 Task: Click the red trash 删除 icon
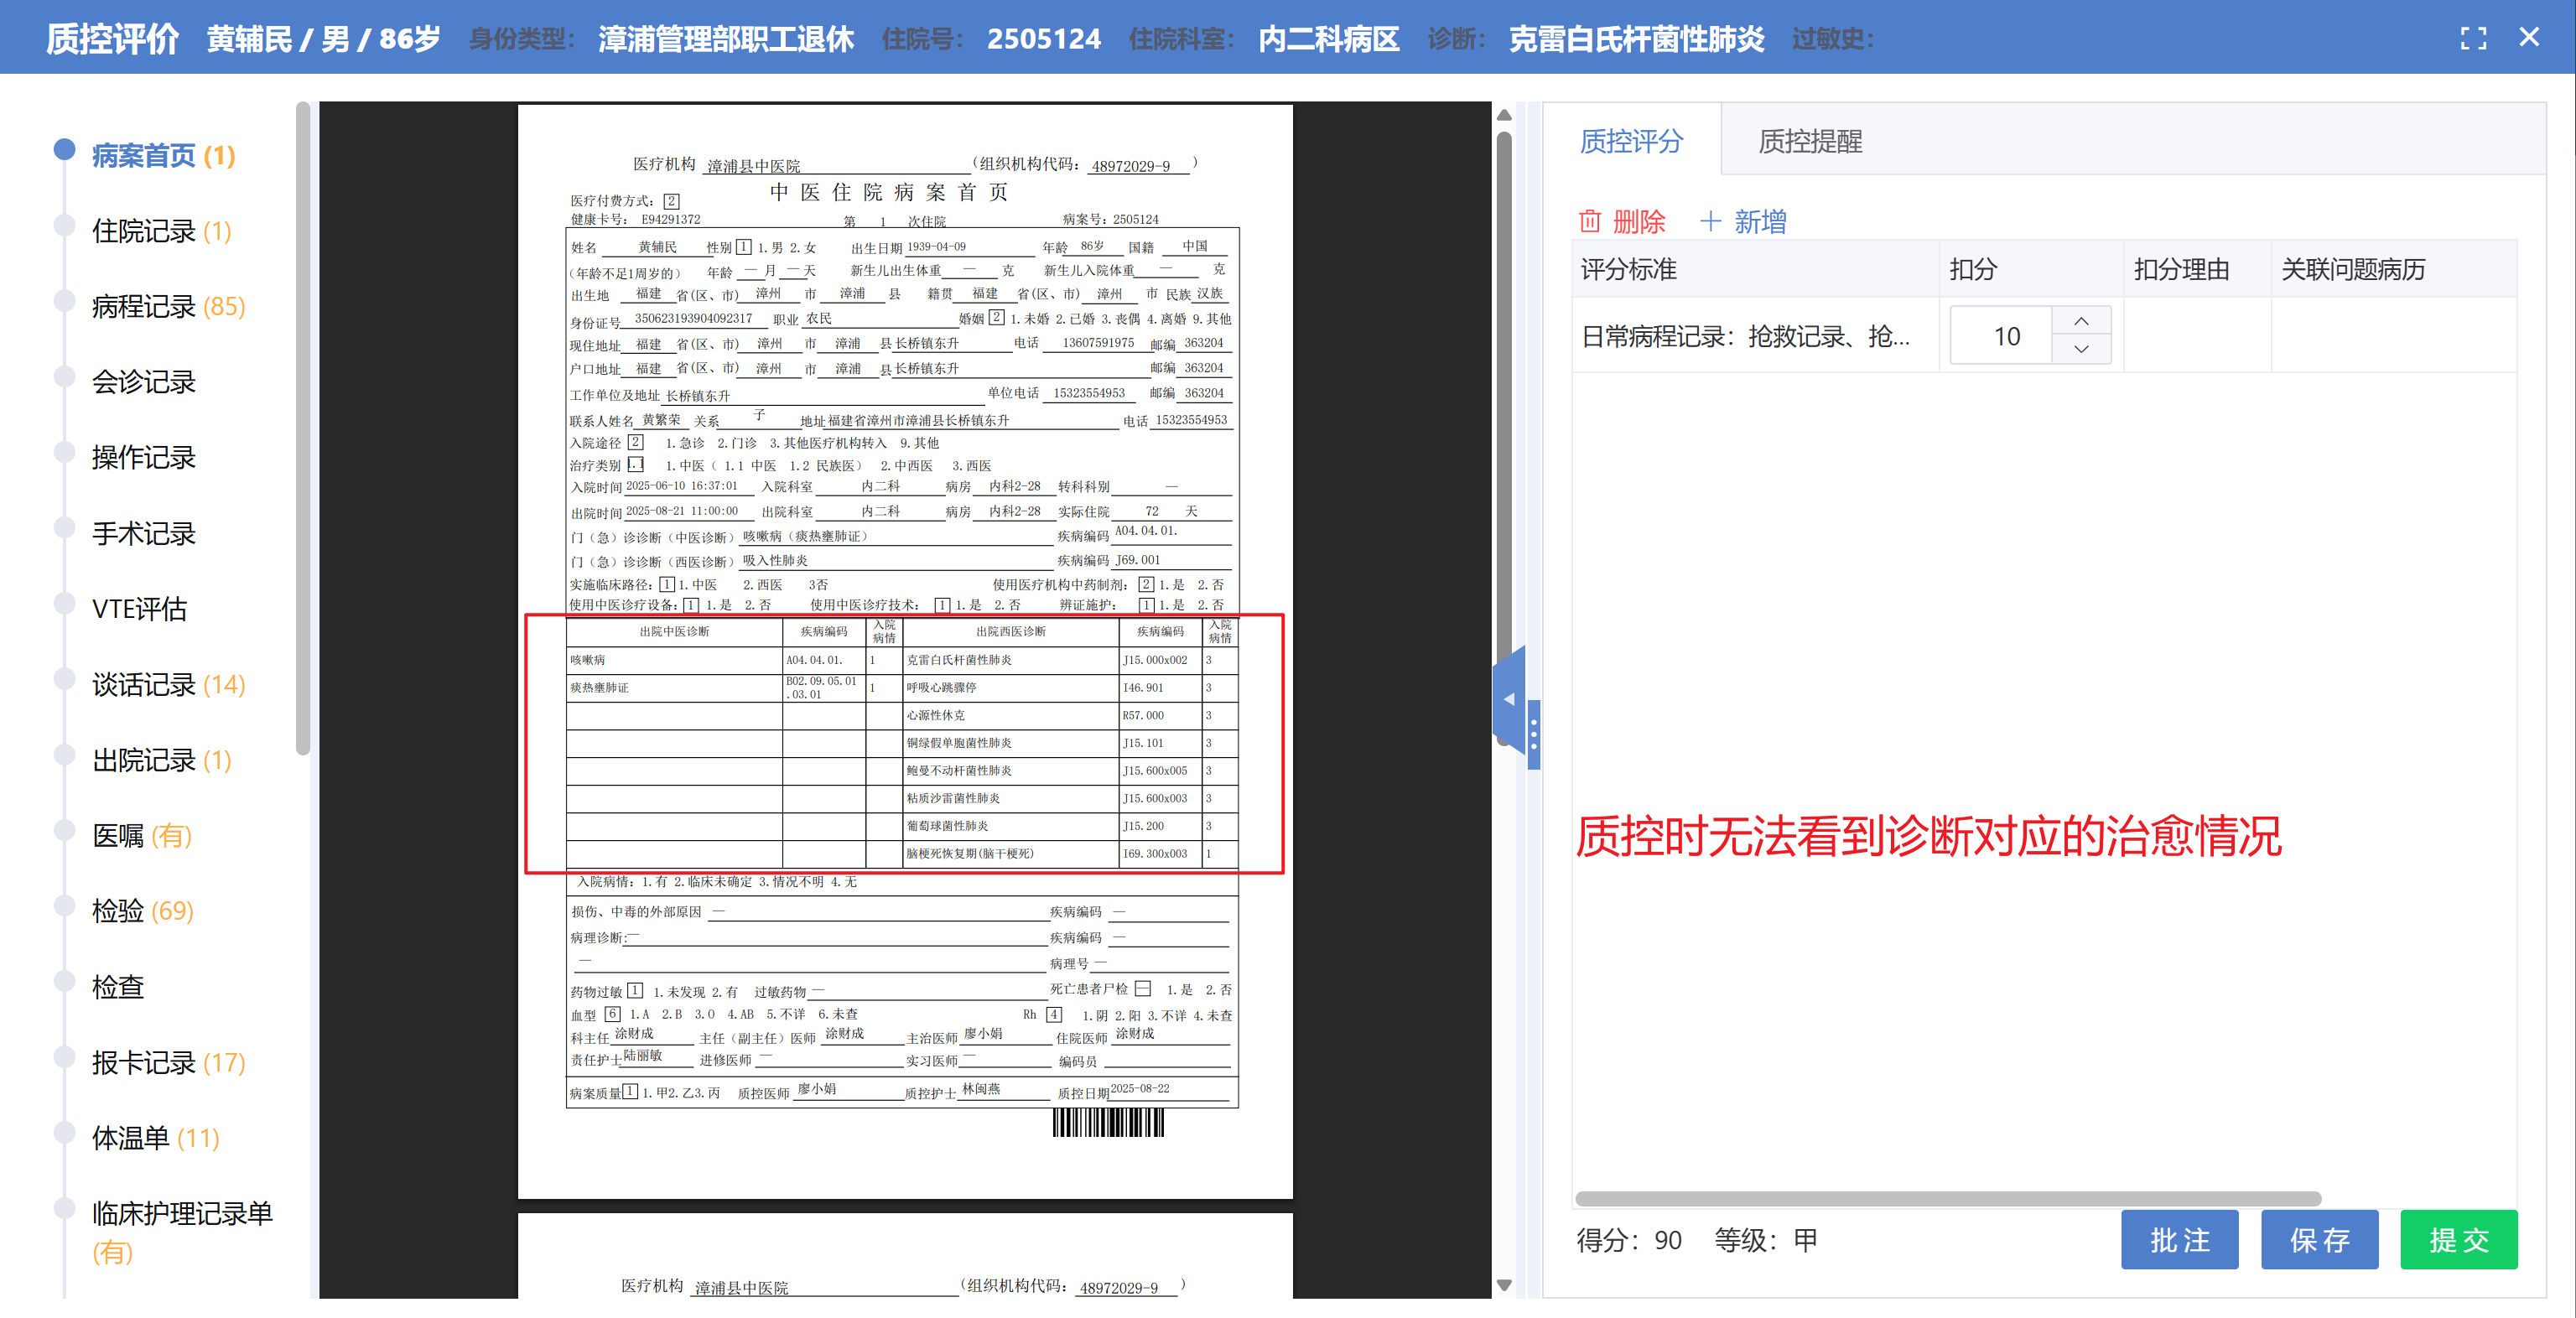1590,221
